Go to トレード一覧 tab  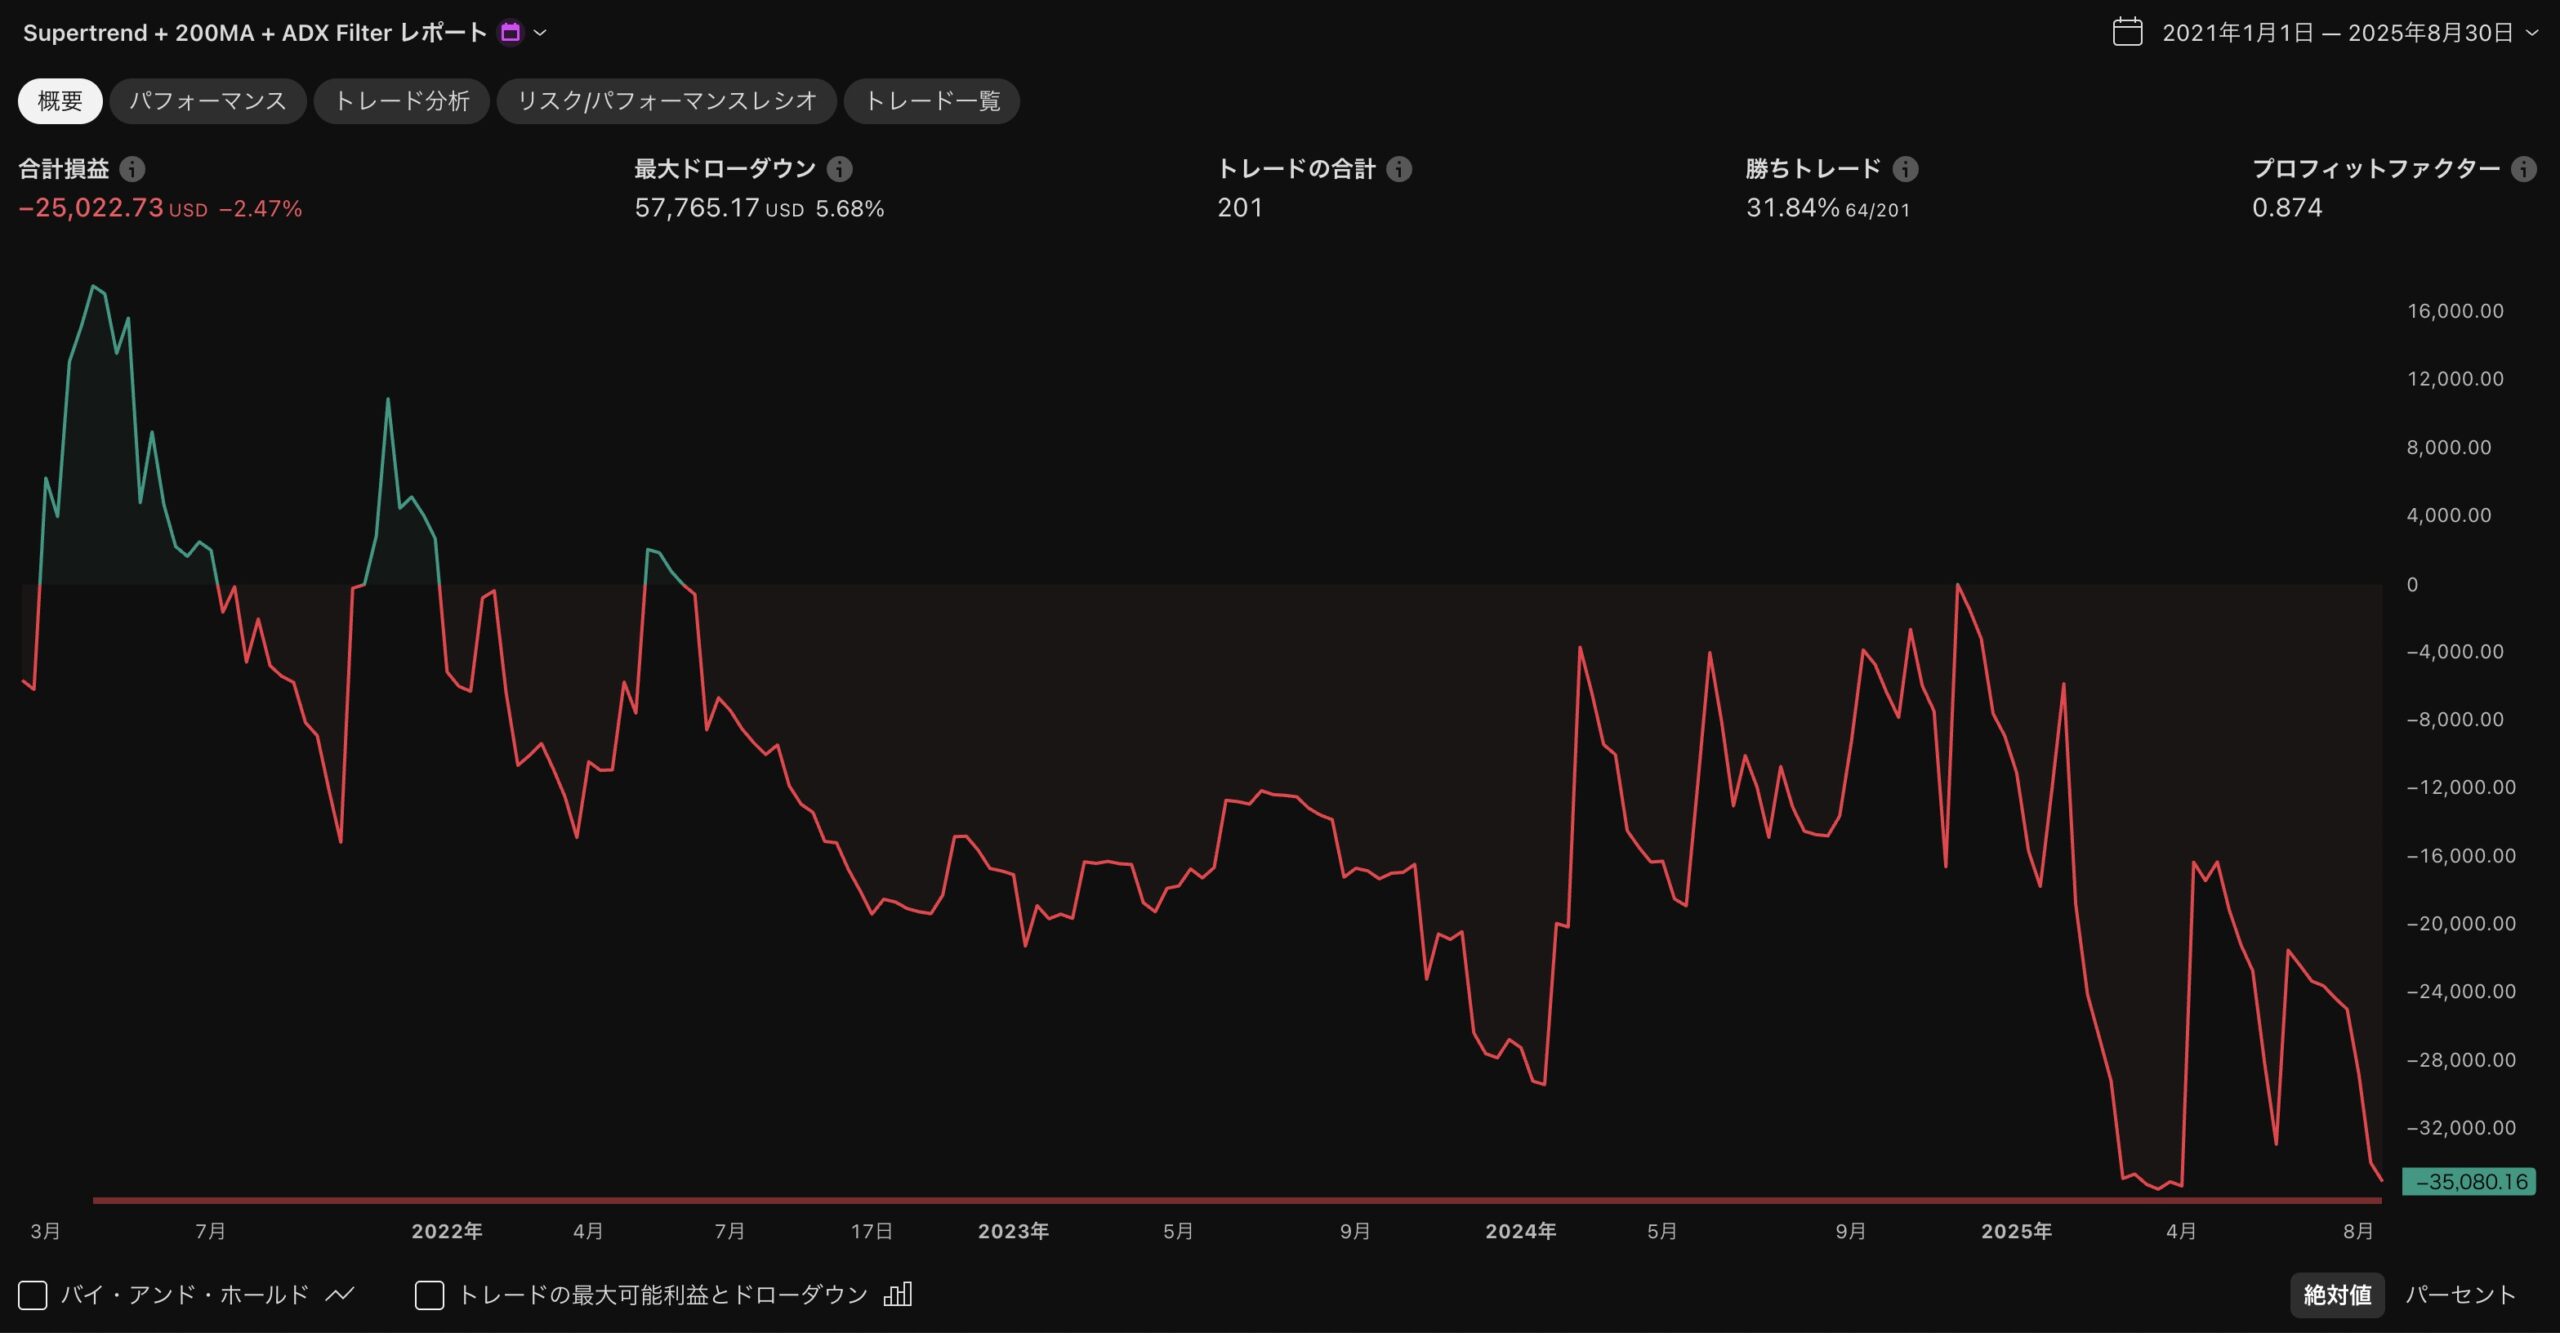931,101
